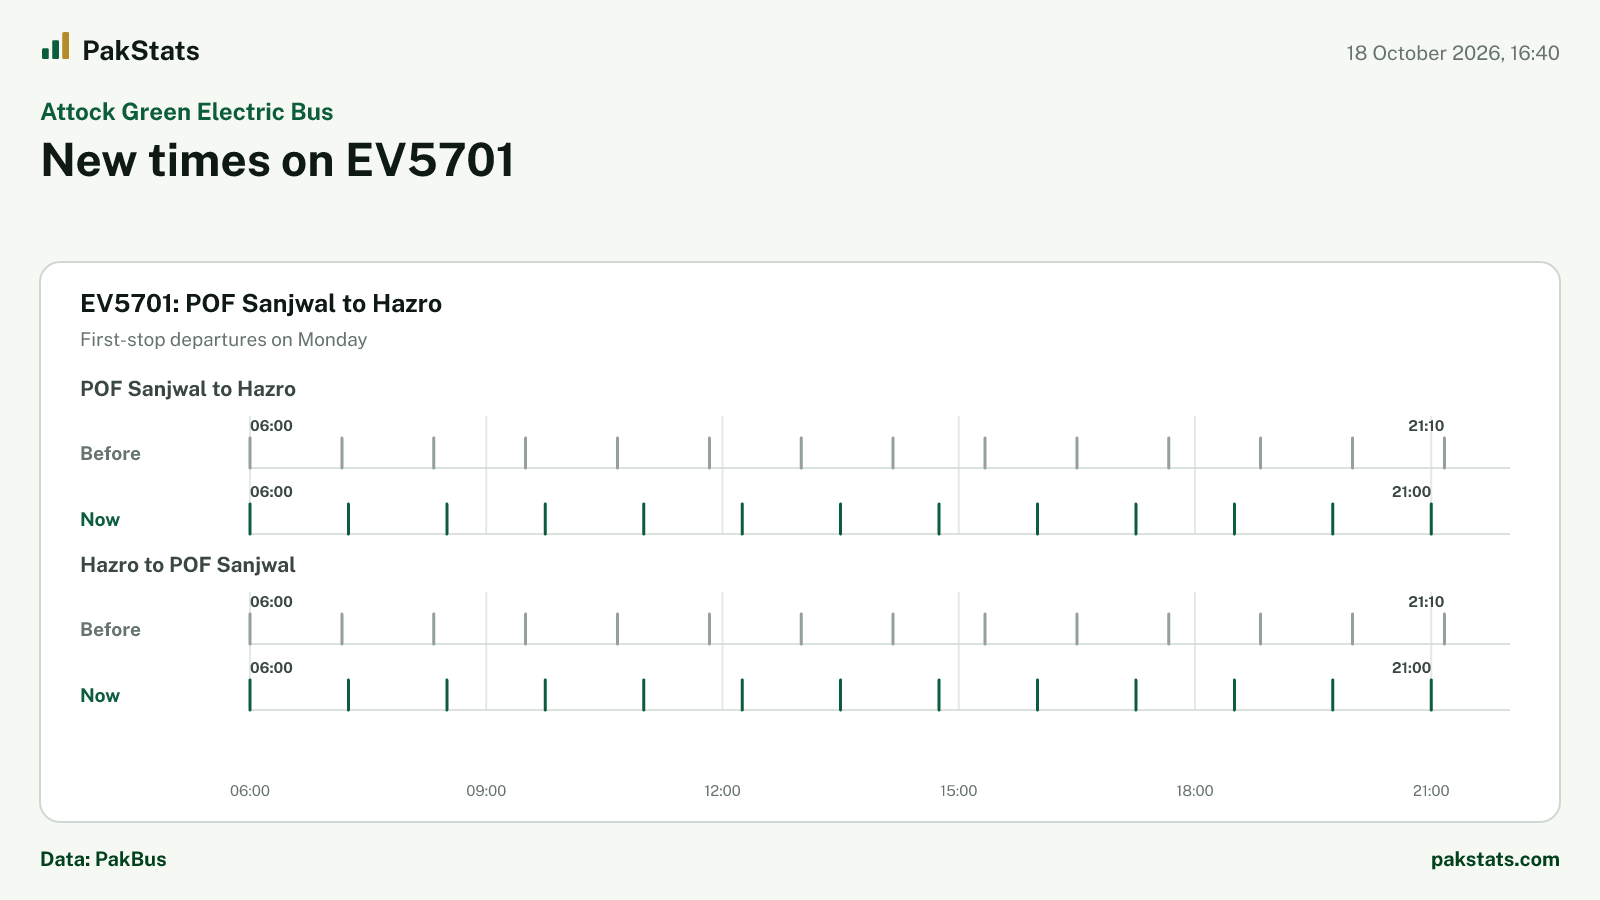The height and width of the screenshot is (900, 1600).
Task: Select the Now label under POF Sanjwal to Hazro
Action: (x=100, y=520)
